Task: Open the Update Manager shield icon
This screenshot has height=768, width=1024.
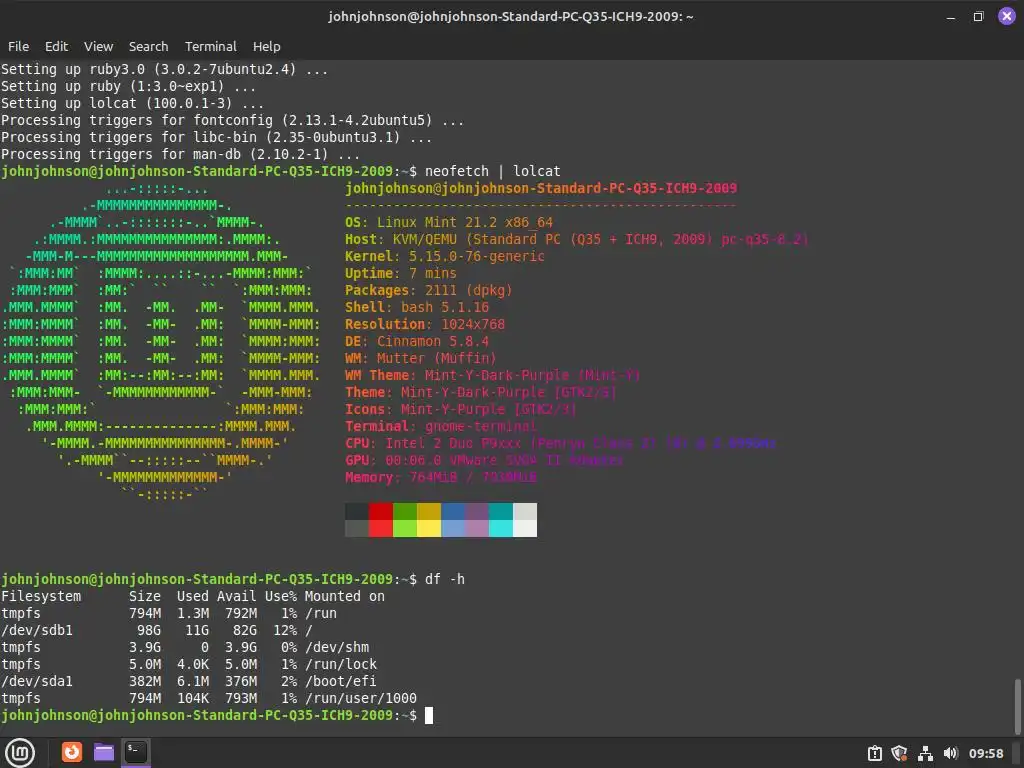Action: click(x=900, y=754)
